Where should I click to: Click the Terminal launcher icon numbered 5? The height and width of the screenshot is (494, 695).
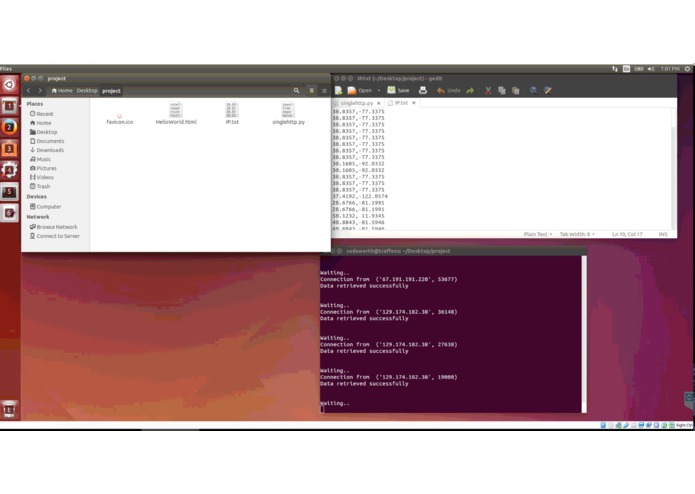click(9, 191)
